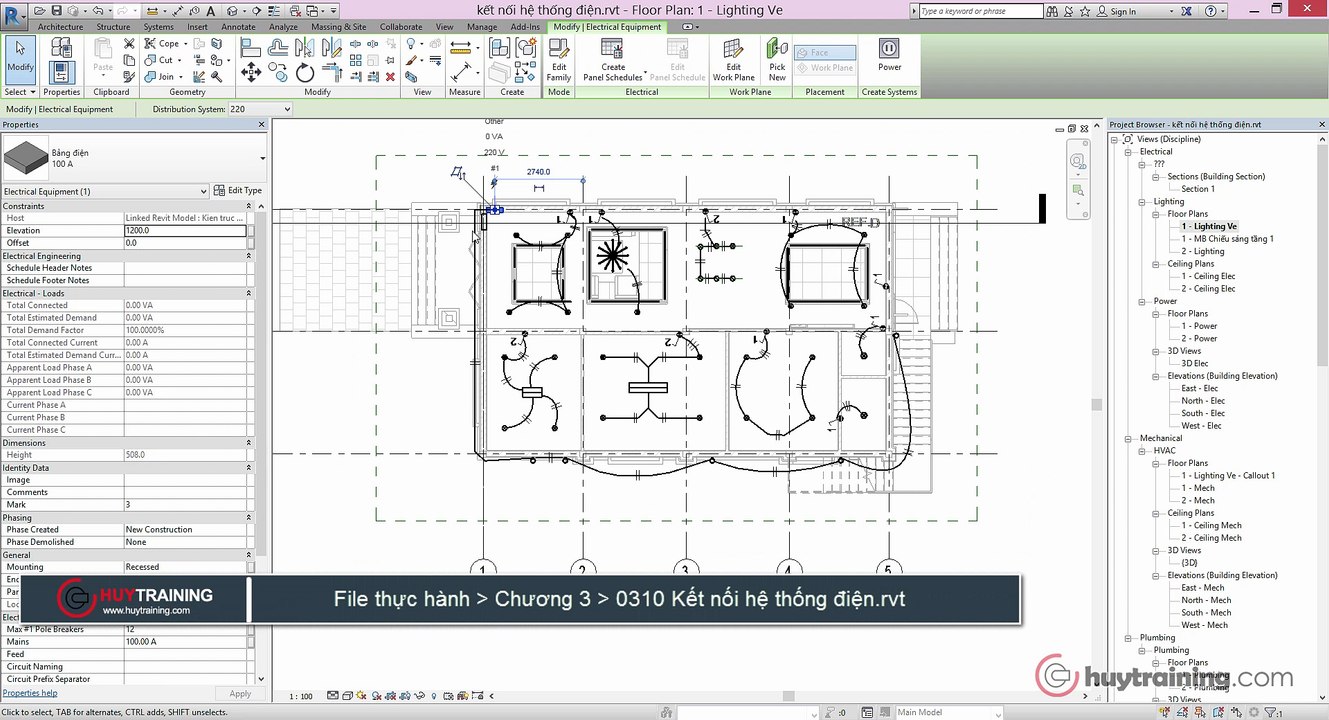Image resolution: width=1329 pixels, height=720 pixels.
Task: Open the Bảng điện type selector dropdown
Action: click(x=262, y=158)
